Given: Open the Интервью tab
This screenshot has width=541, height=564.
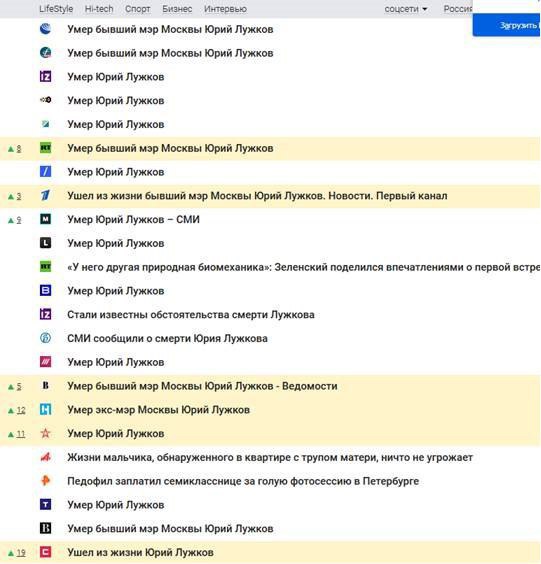Looking at the screenshot, I should (x=225, y=9).
